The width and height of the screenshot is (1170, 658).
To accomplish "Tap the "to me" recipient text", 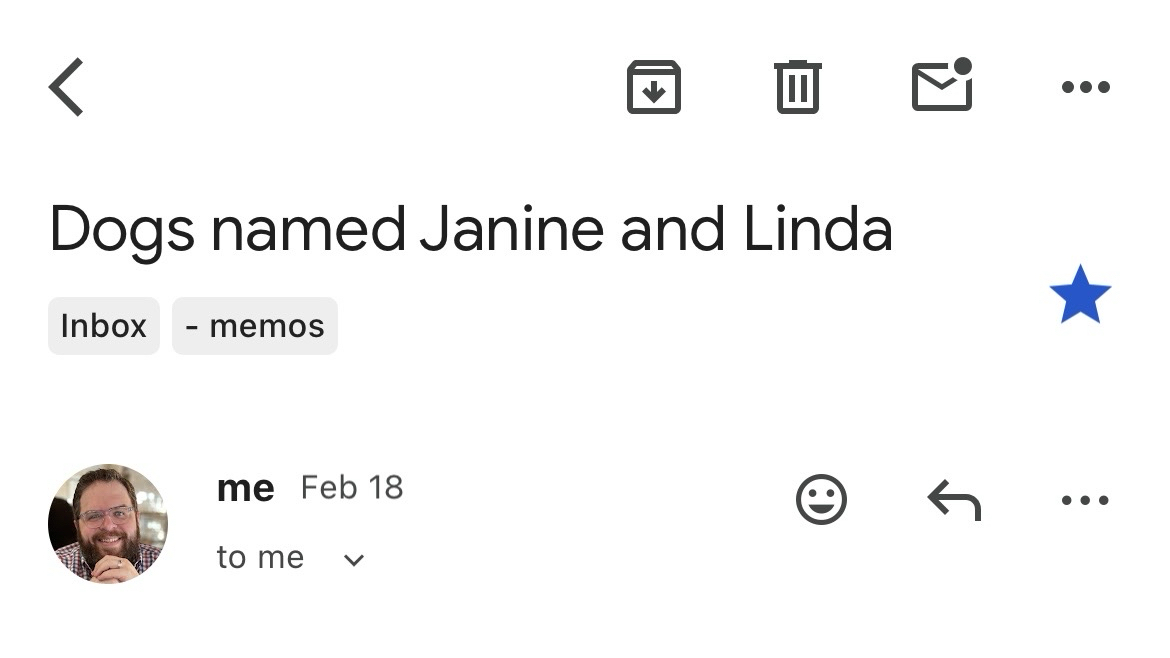I will pyautogui.click(x=260, y=557).
